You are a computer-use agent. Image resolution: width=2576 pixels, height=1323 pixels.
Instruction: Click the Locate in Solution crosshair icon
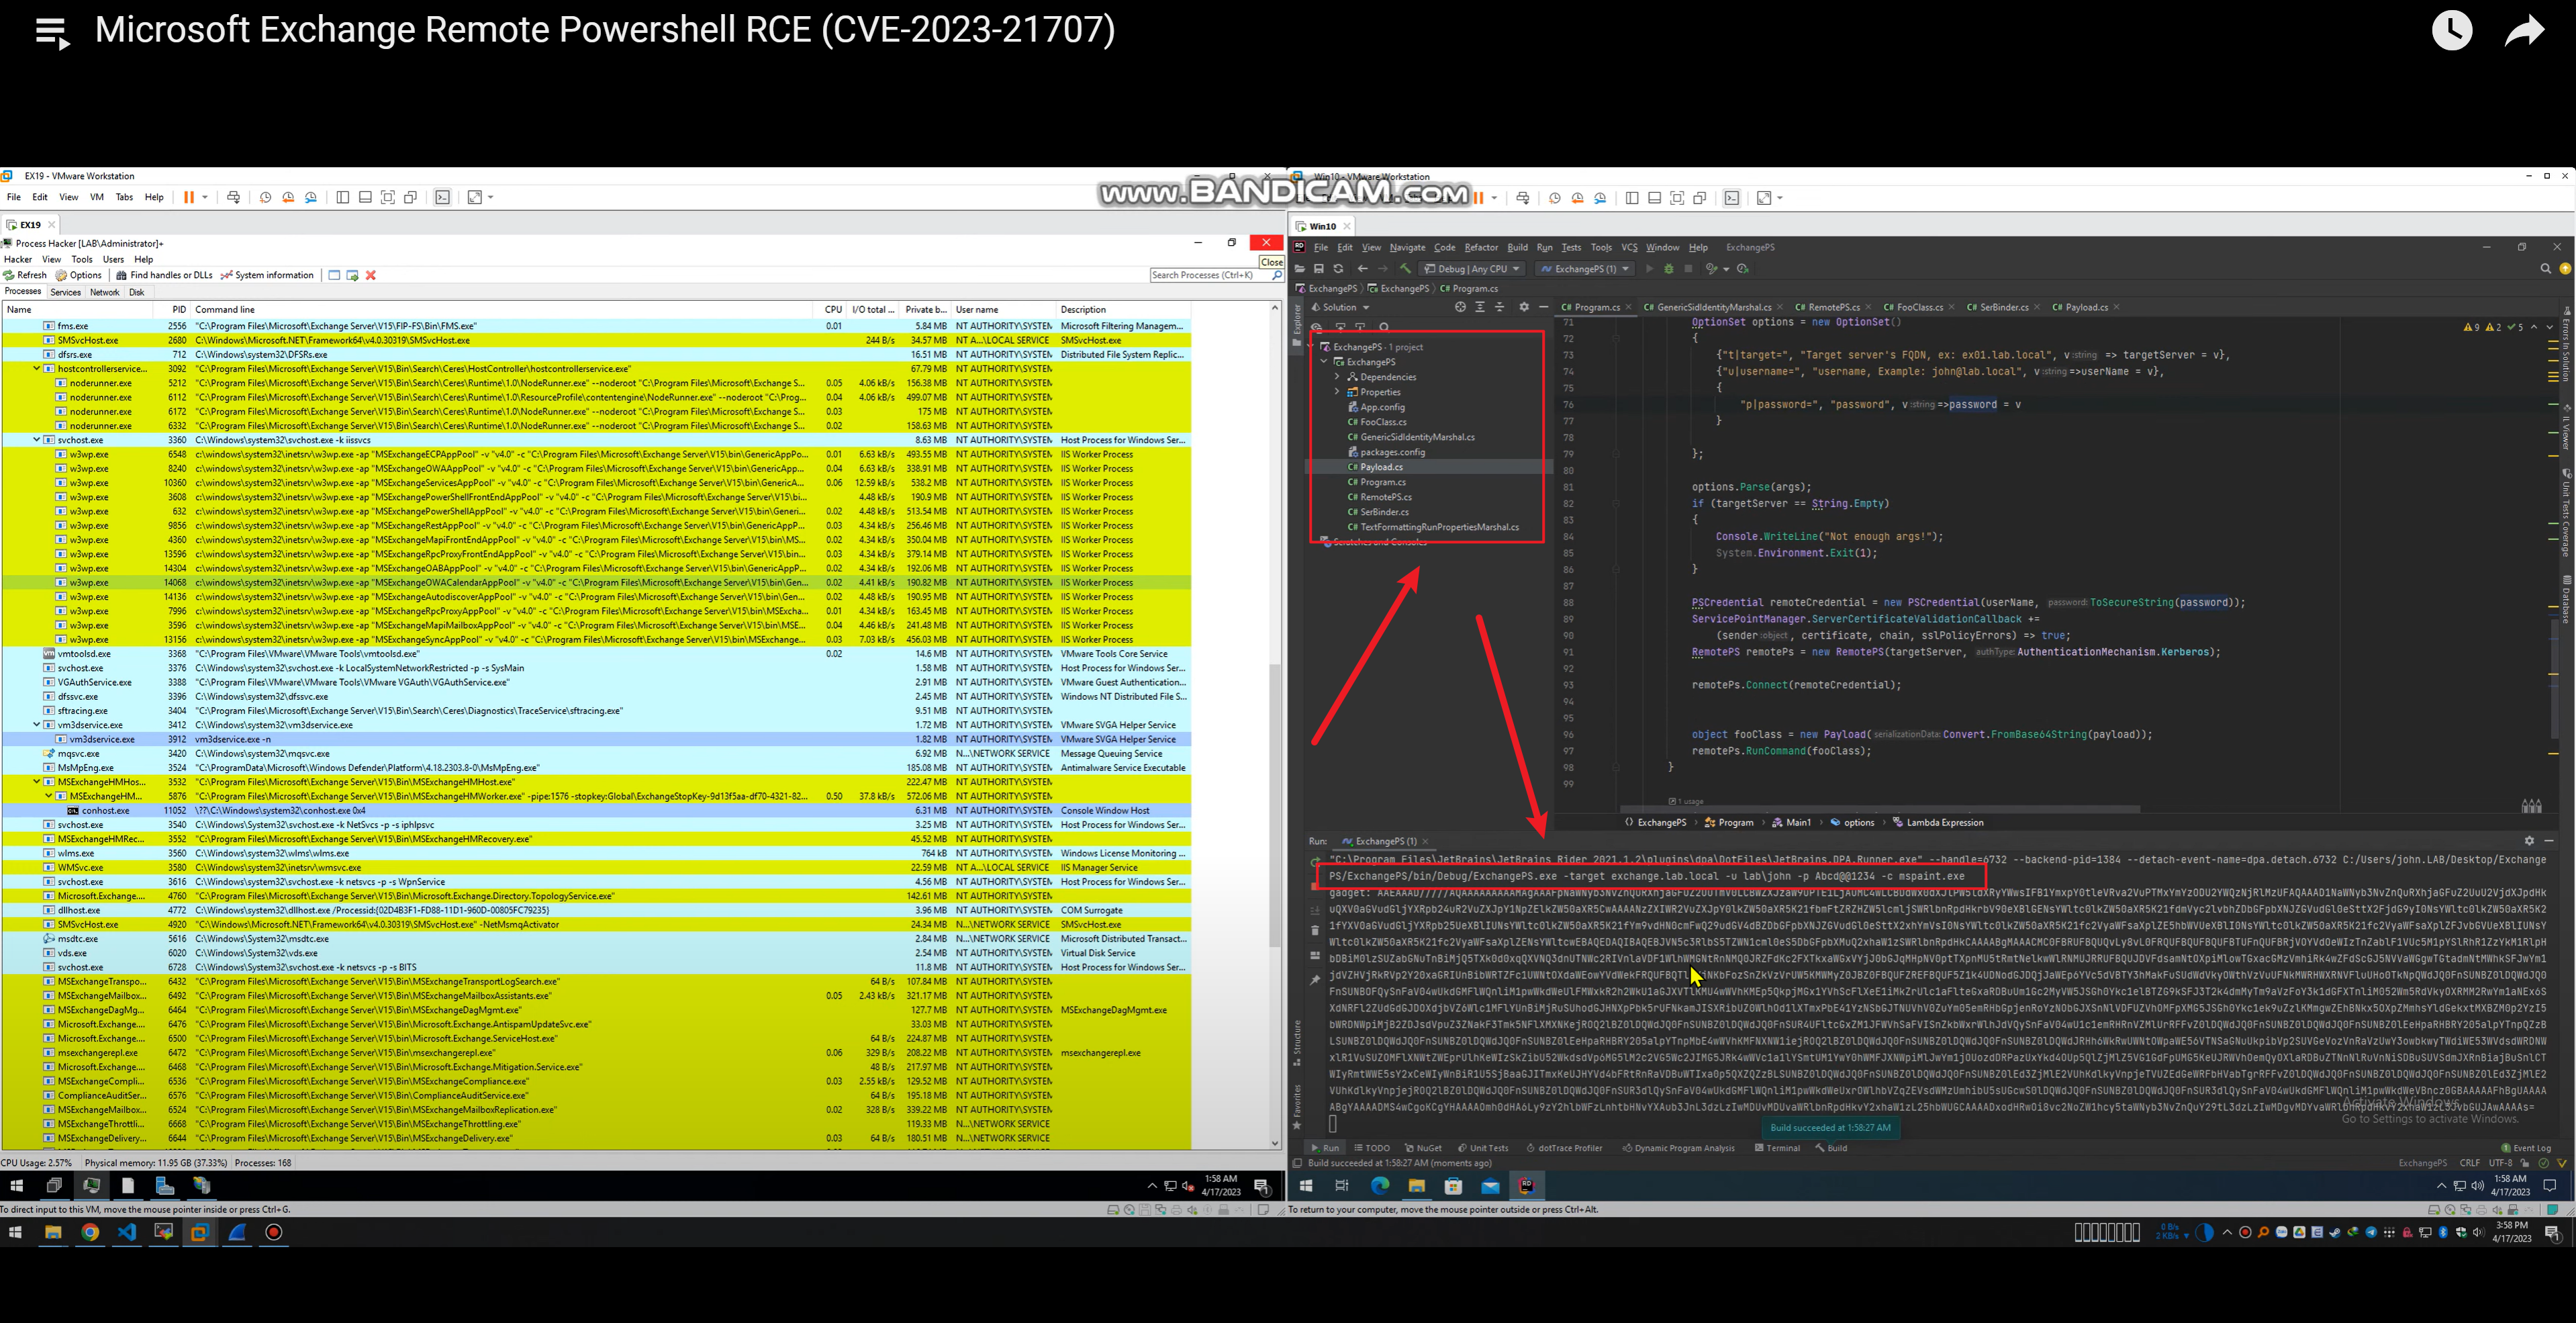[x=1460, y=307]
